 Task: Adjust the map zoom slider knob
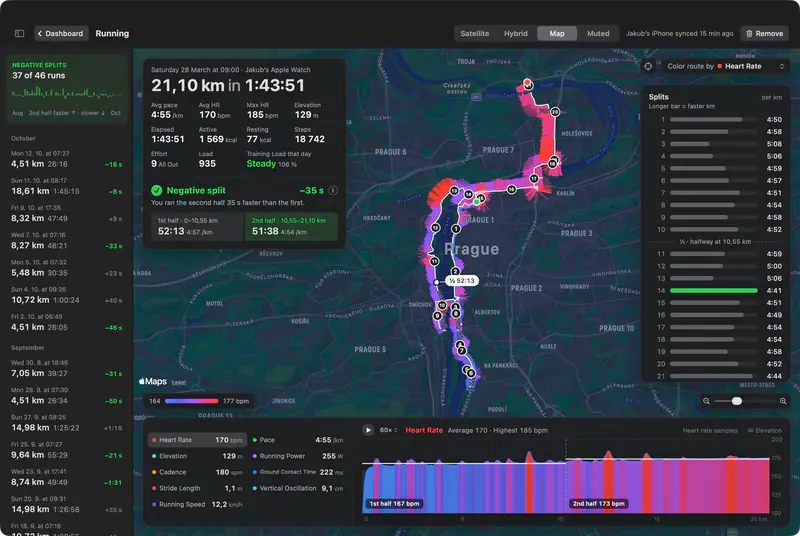click(737, 401)
